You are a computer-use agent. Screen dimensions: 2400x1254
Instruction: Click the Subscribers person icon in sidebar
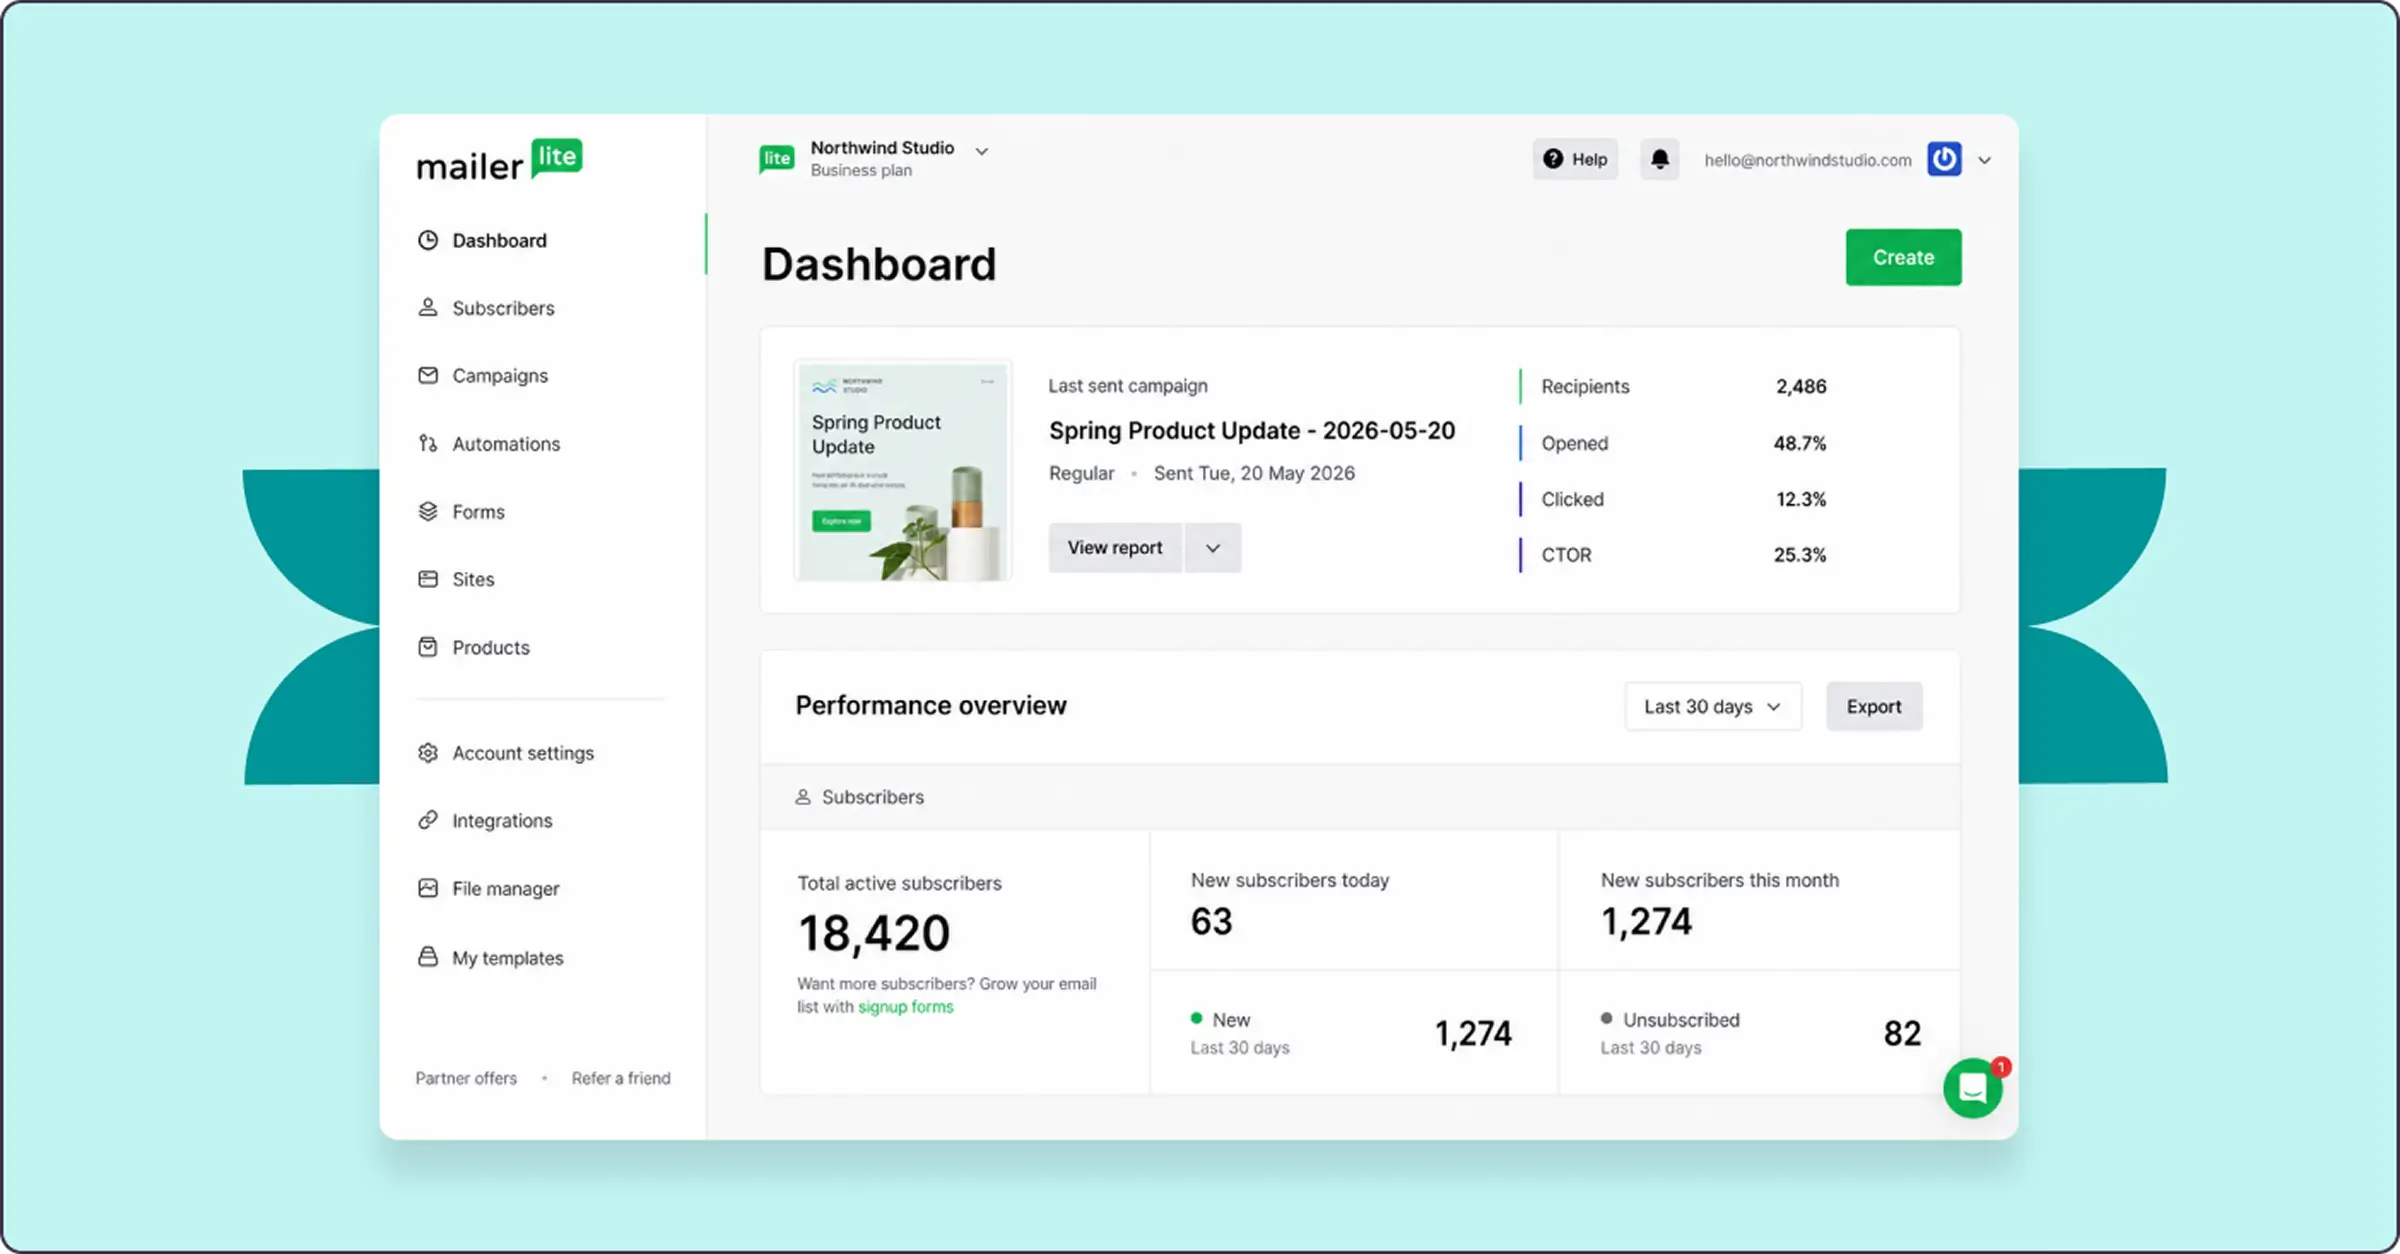428,307
